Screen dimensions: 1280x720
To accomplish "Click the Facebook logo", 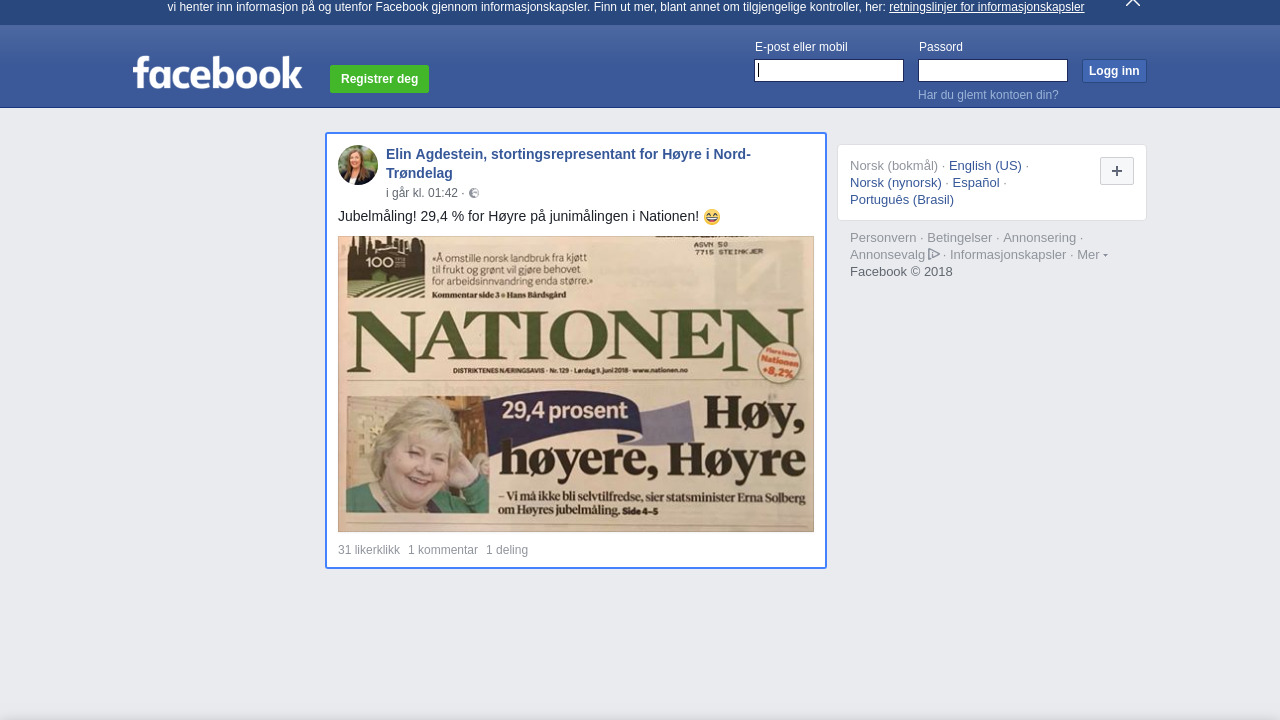I will coord(217,73).
